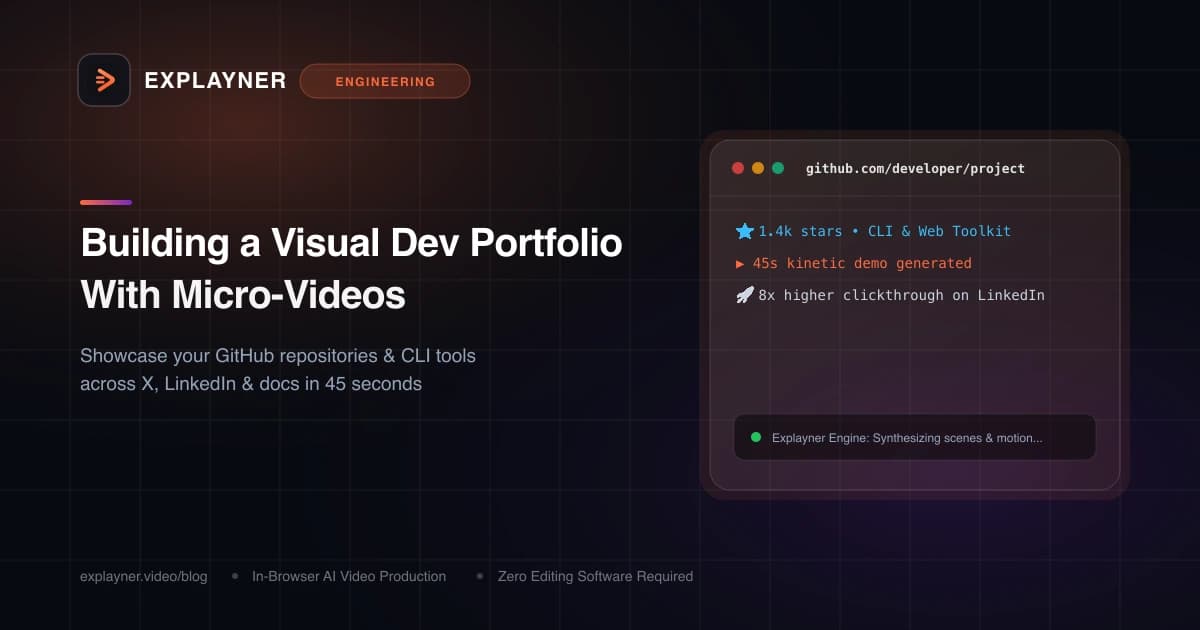Screen dimensions: 1200x630
Task: Click the green status dot in engine bar
Action: 756,437
